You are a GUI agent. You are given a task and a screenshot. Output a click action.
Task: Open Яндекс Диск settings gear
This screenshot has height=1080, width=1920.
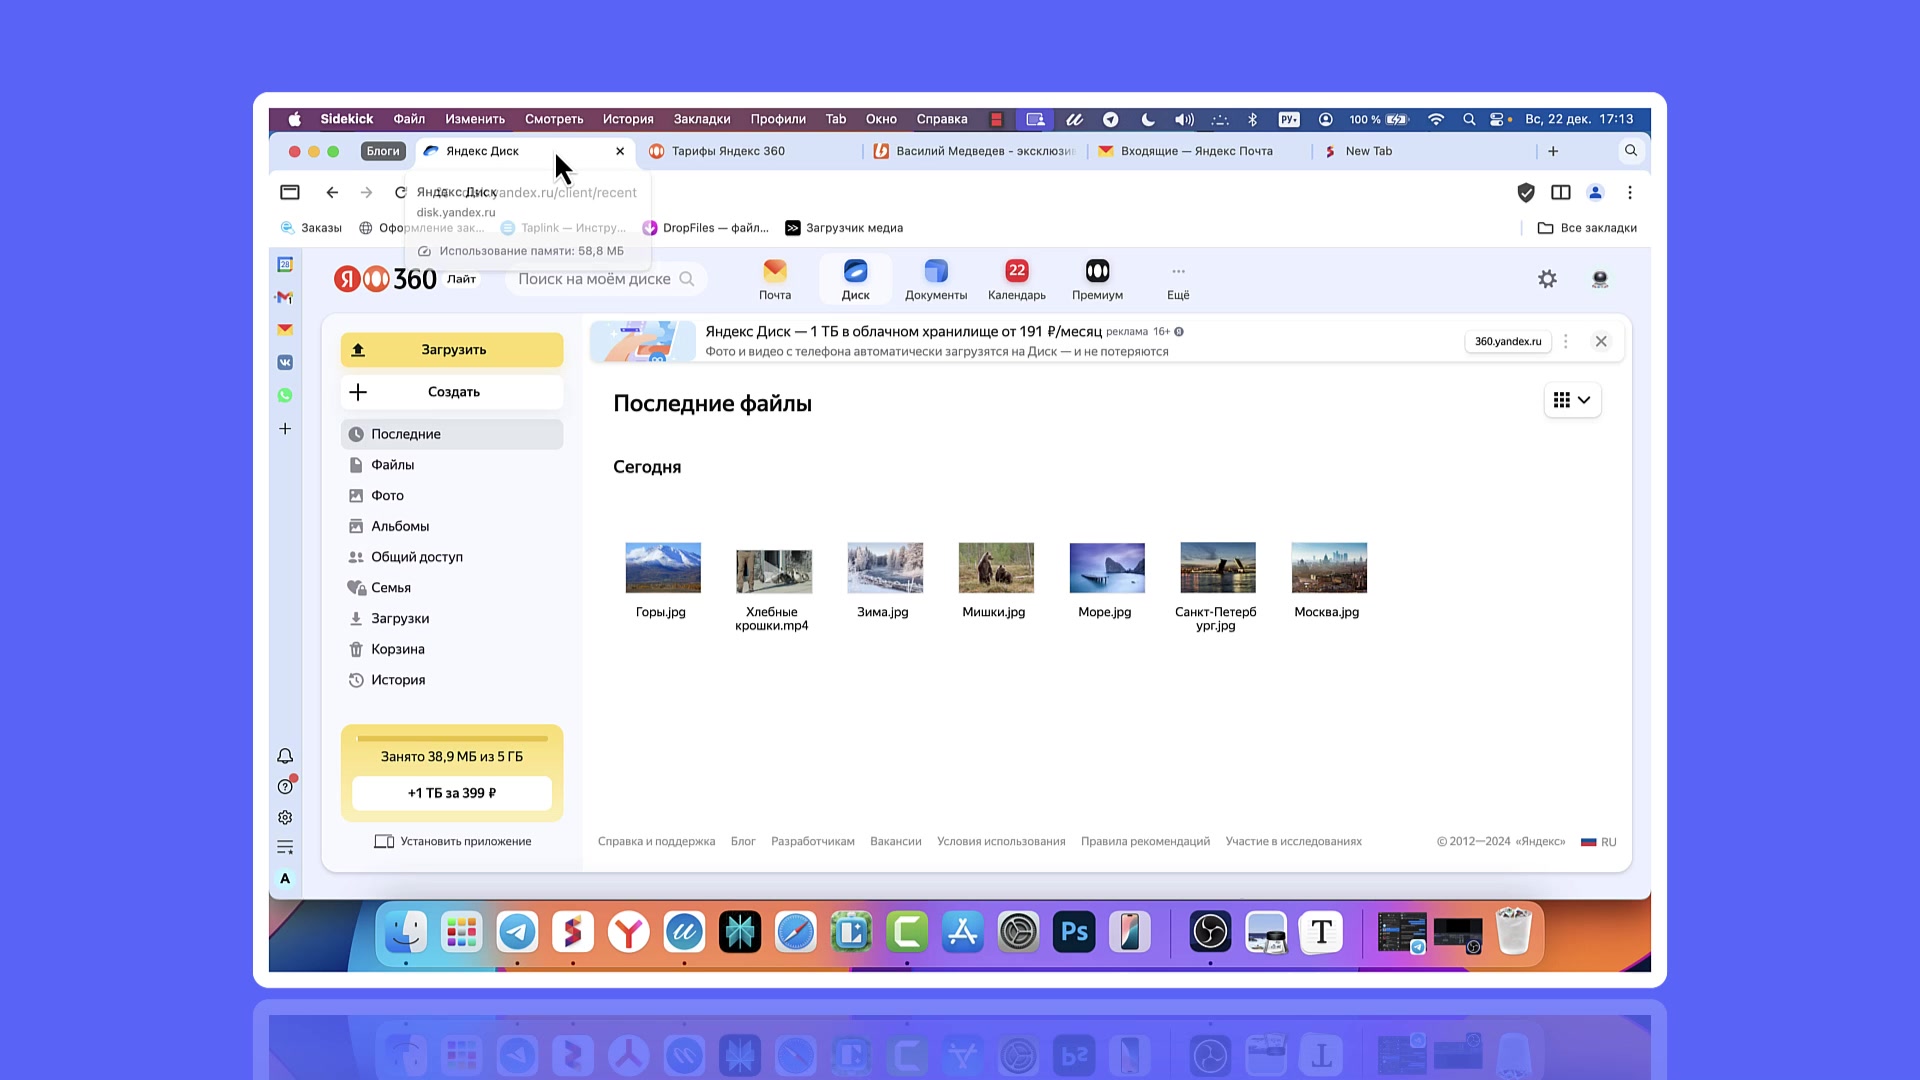(1547, 279)
